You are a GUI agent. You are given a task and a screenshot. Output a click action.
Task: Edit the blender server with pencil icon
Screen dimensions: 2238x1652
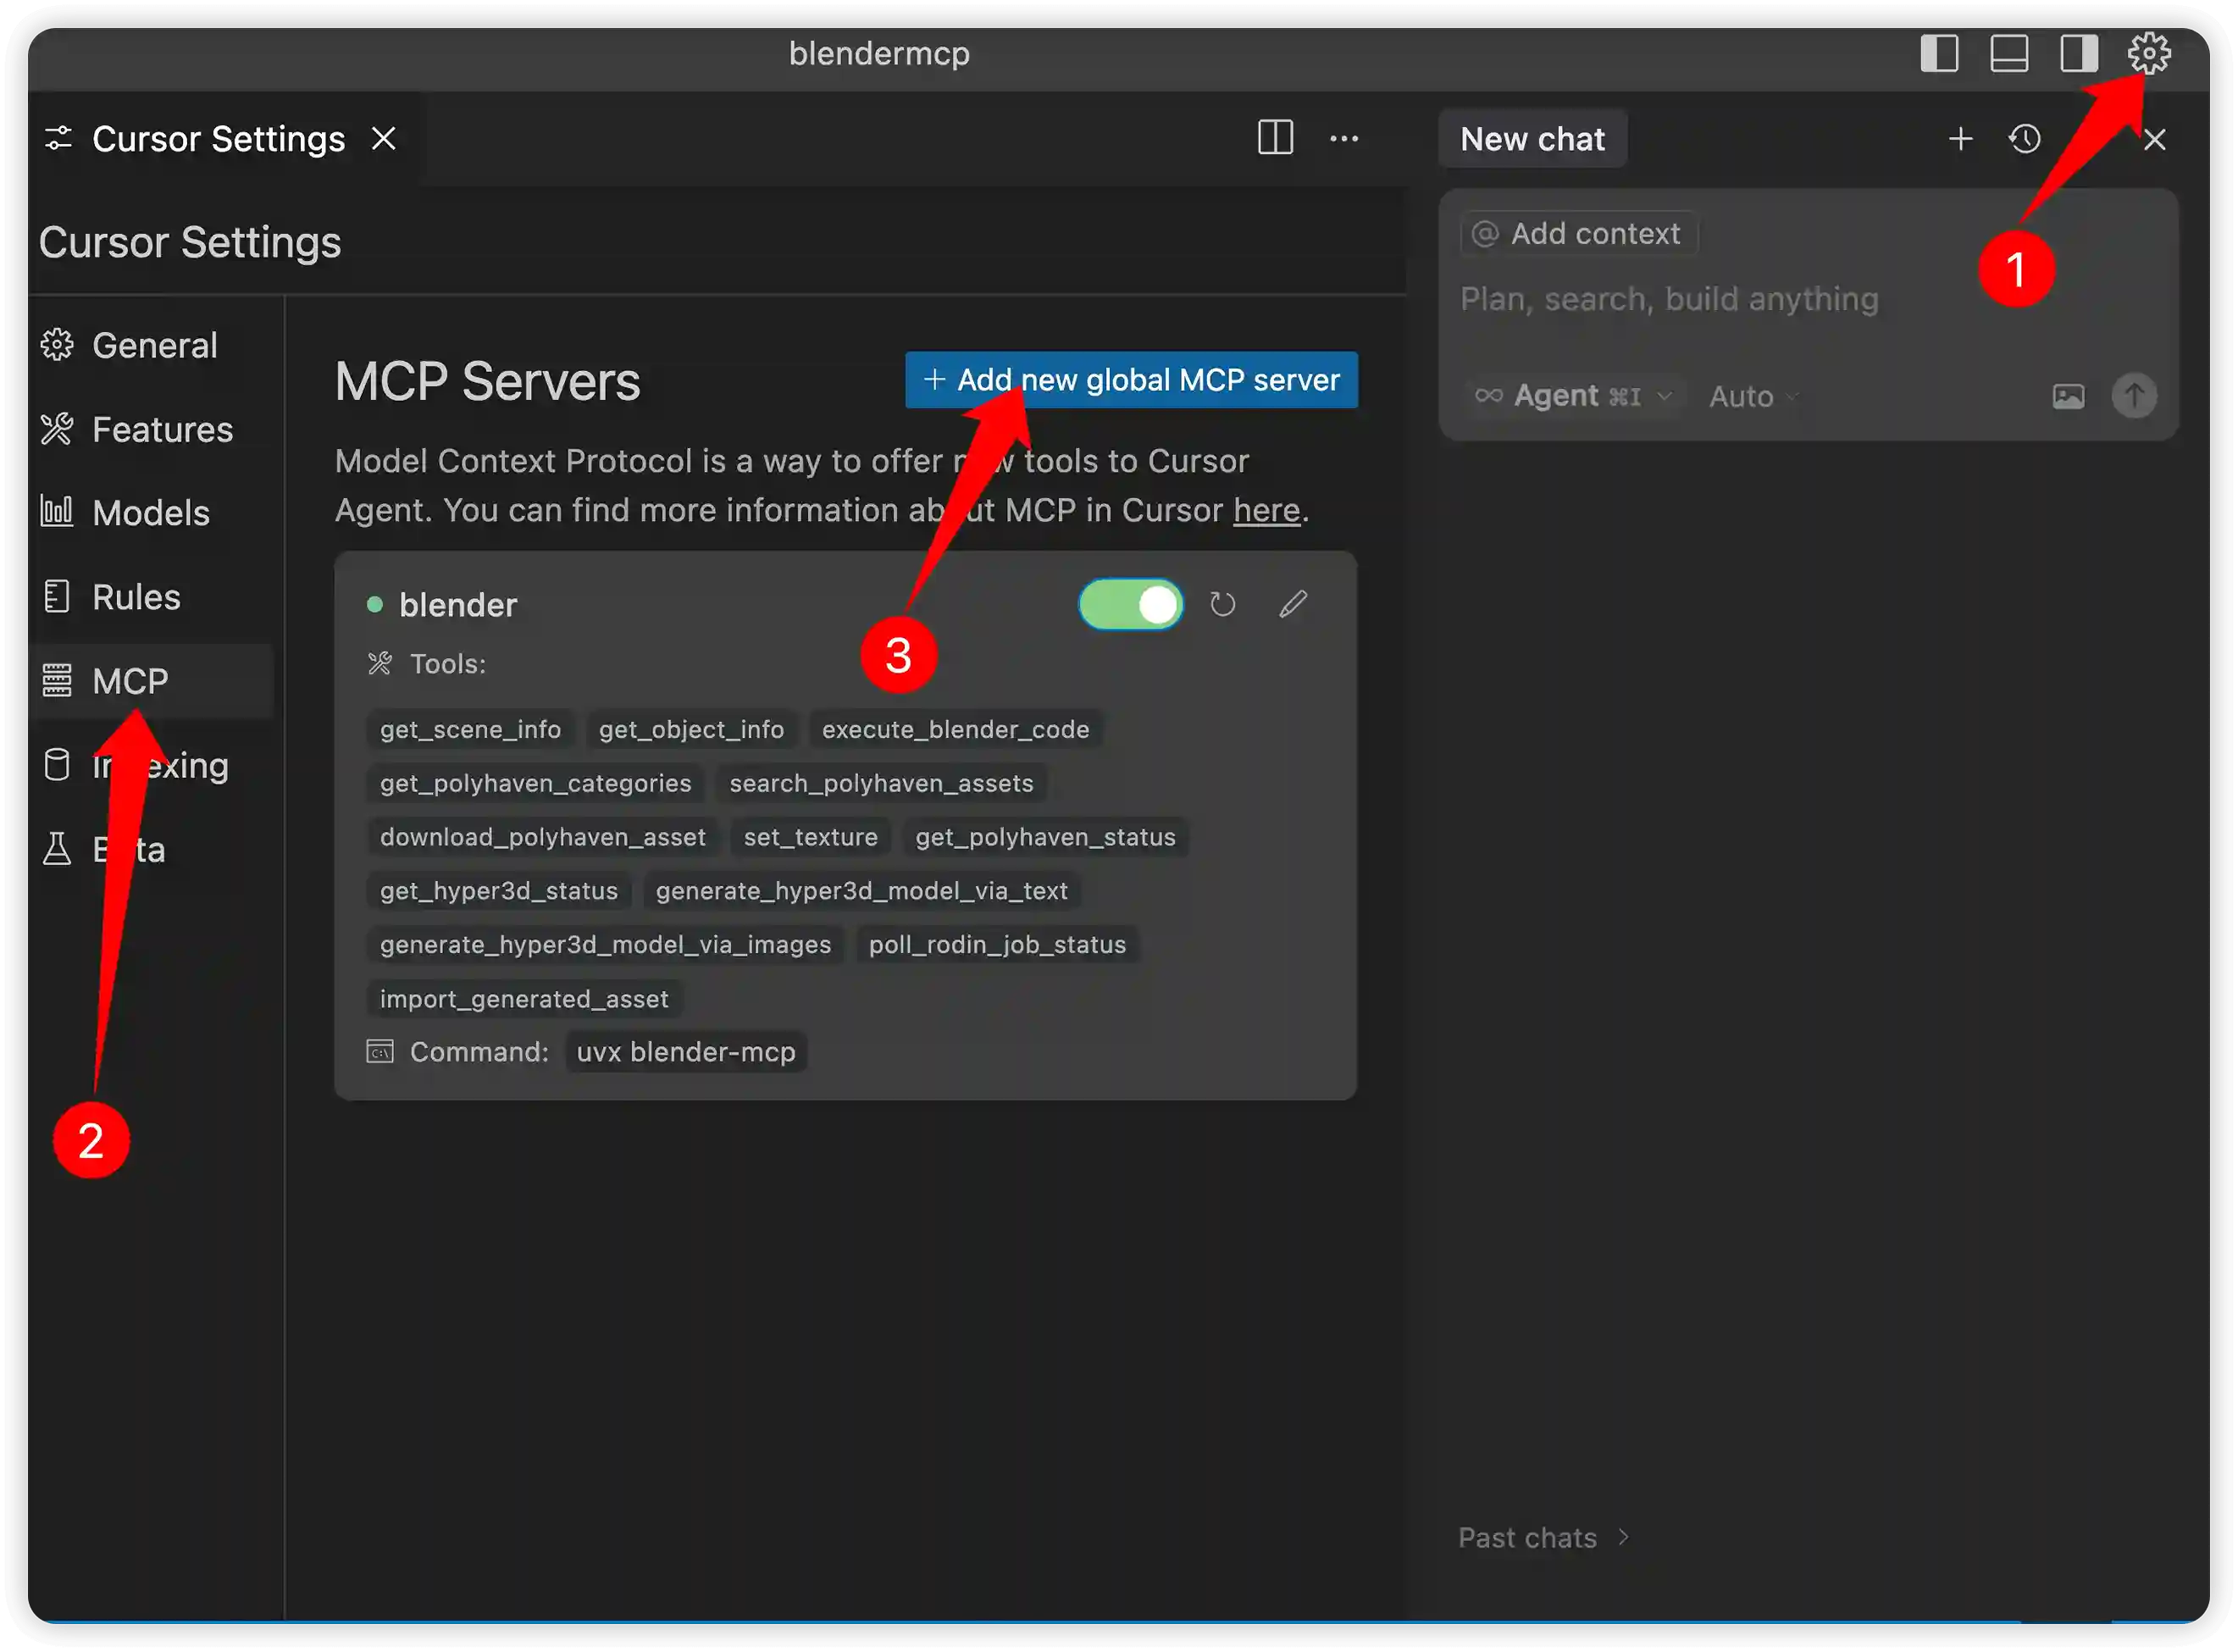1293,604
